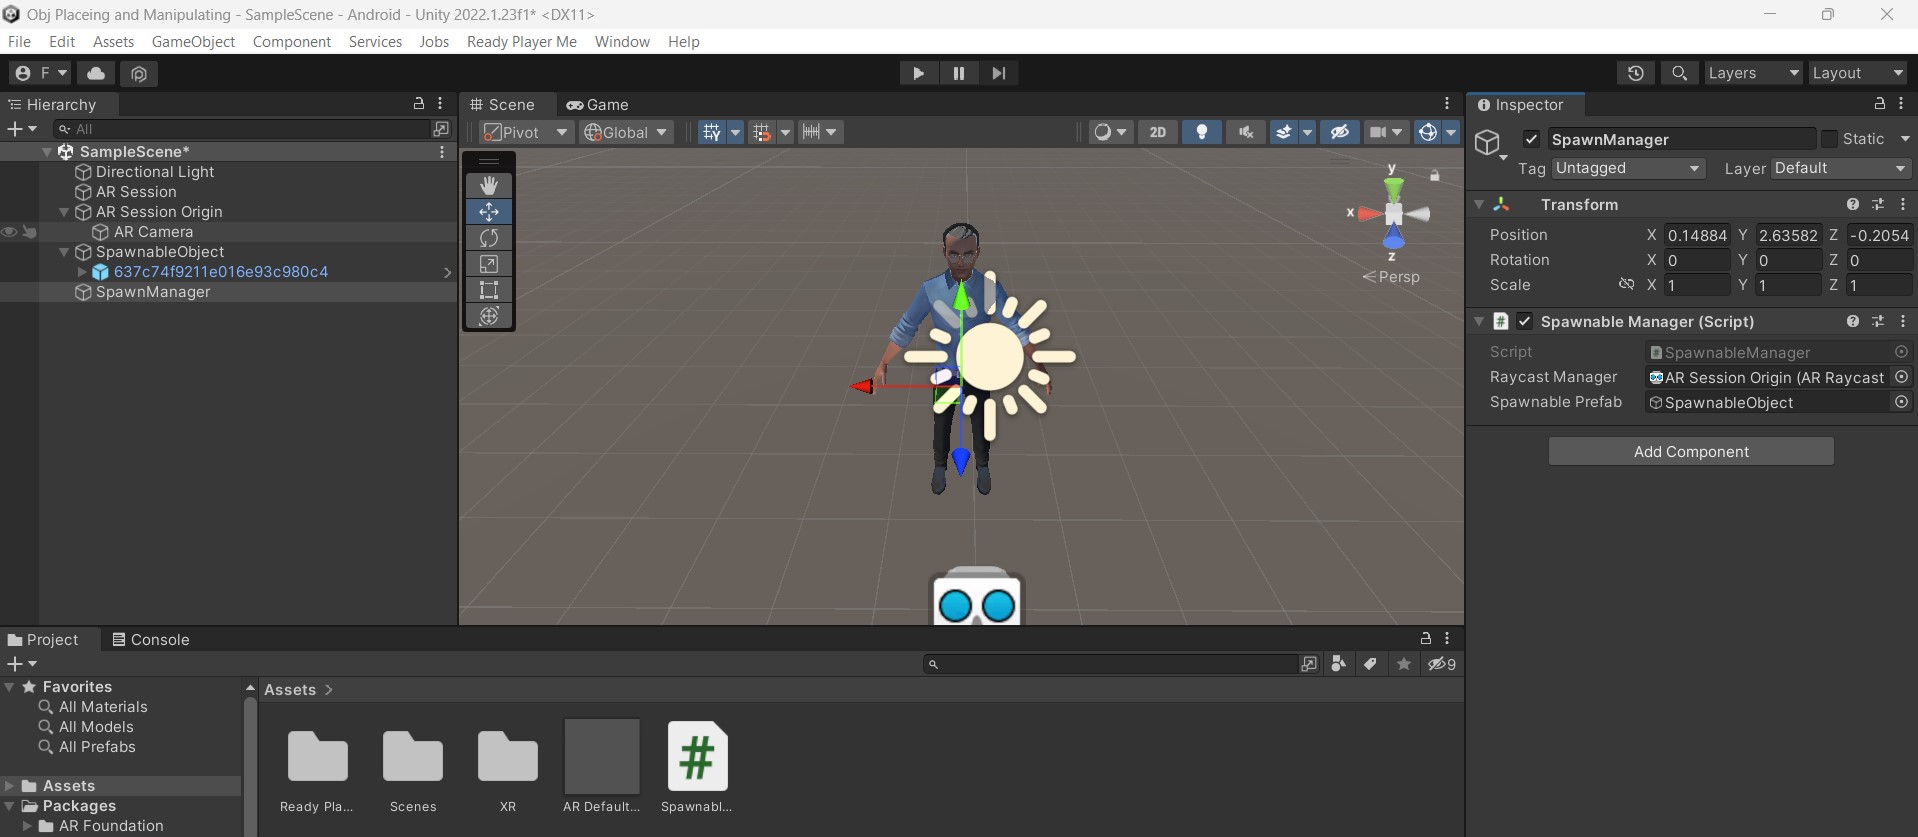Start Play mode
Image resolution: width=1918 pixels, height=837 pixels.
click(x=918, y=73)
